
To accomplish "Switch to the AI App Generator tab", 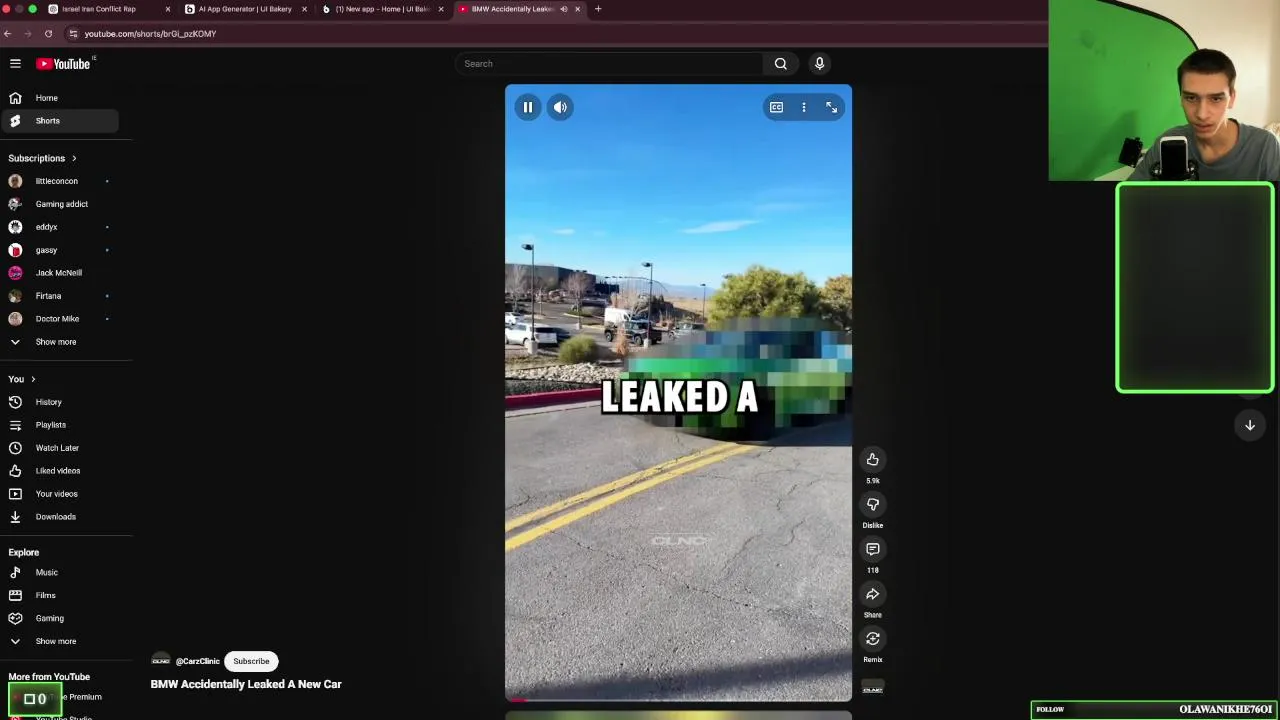I will 245,9.
